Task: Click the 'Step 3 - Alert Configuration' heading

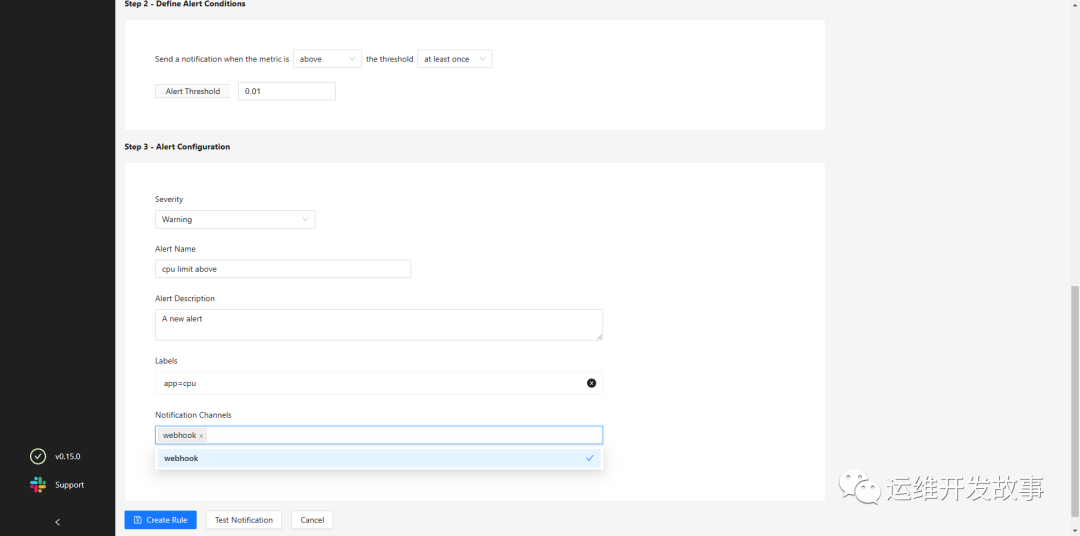Action: pyautogui.click(x=177, y=147)
